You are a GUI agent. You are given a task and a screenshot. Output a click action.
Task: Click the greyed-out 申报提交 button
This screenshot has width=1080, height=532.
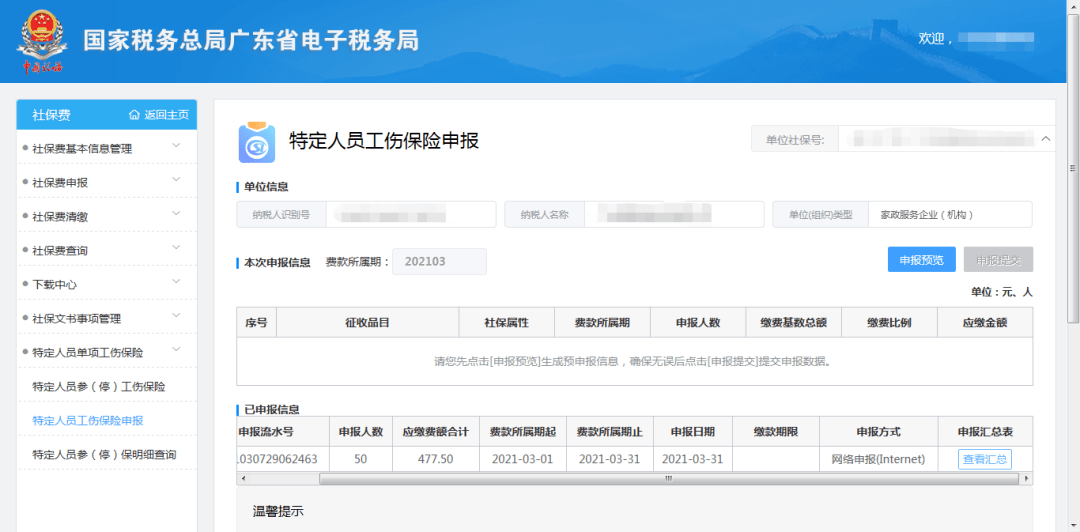(x=998, y=260)
